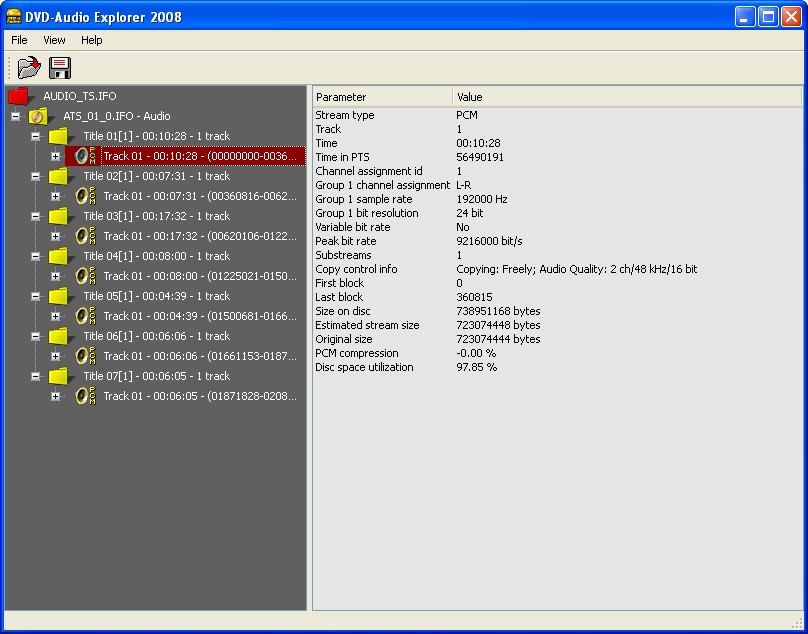The height and width of the screenshot is (634, 808).
Task: Select Track 01 00:06:06 tree item
Action: (200, 357)
